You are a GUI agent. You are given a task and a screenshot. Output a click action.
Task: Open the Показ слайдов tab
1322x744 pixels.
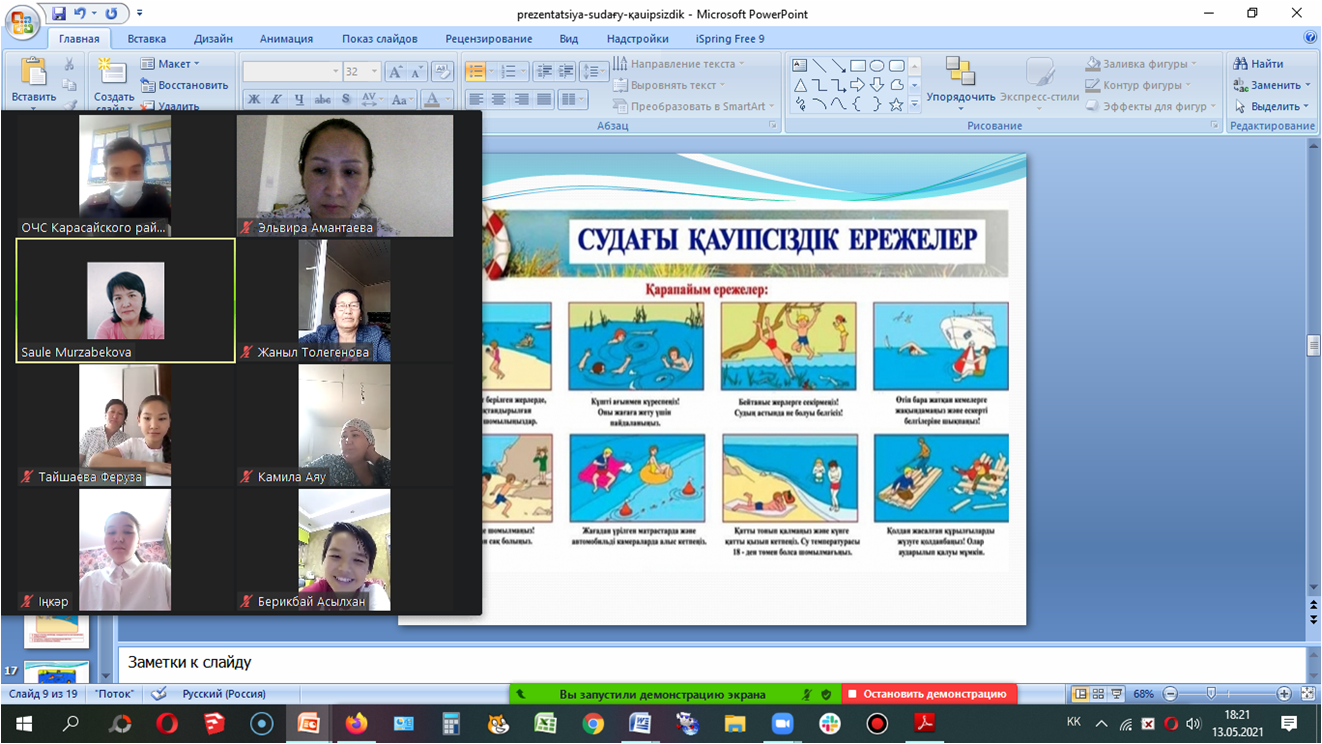[x=379, y=39]
